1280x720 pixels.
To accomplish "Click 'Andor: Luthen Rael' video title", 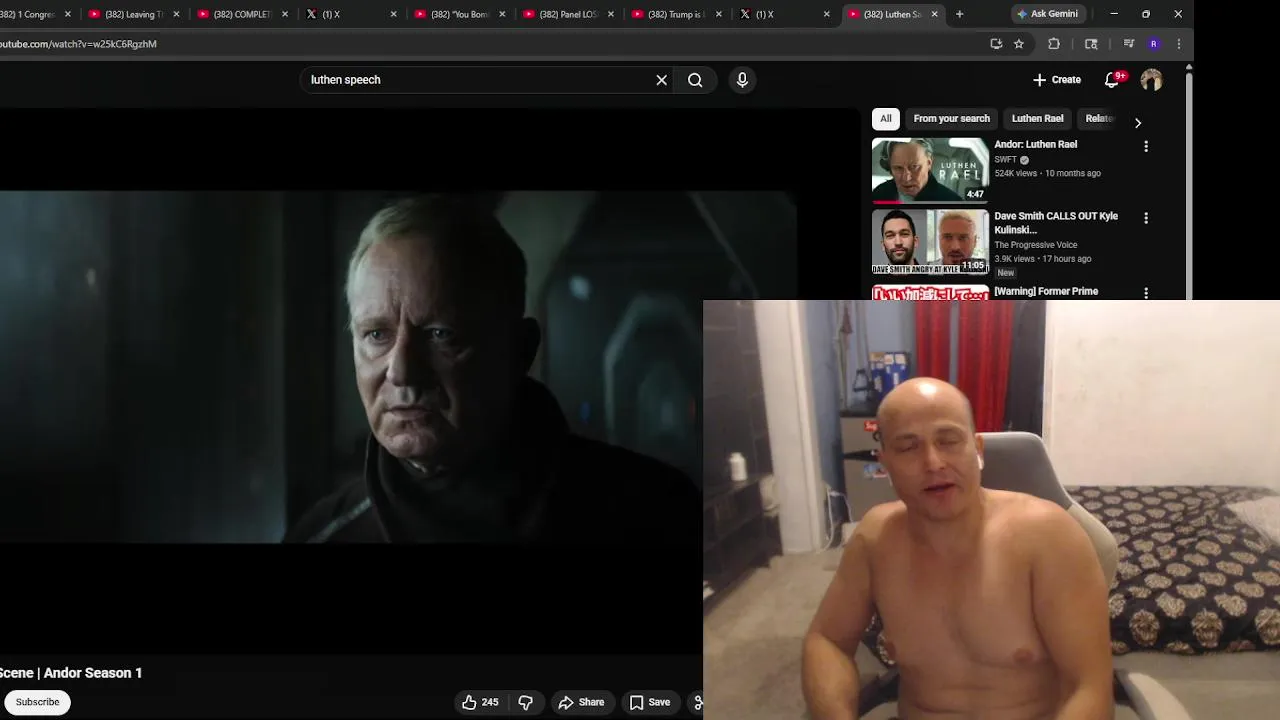I will 1035,144.
